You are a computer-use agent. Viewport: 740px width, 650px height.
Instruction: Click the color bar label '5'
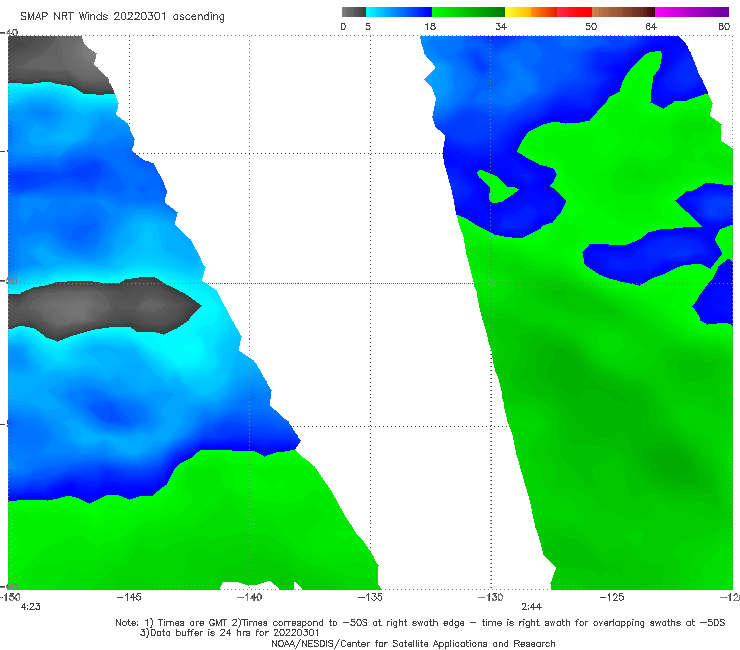click(368, 26)
